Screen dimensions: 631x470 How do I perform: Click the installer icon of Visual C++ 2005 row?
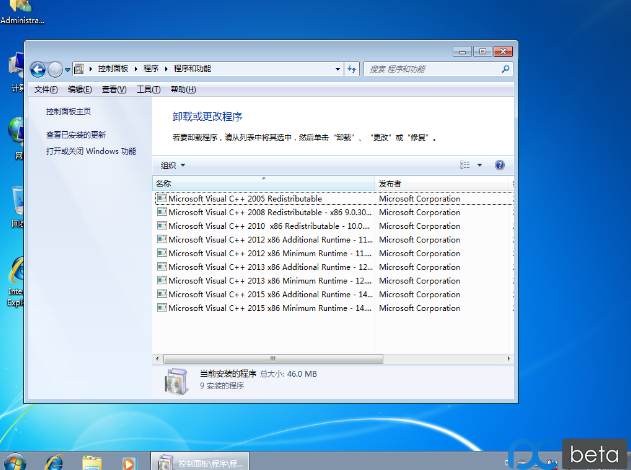162,198
